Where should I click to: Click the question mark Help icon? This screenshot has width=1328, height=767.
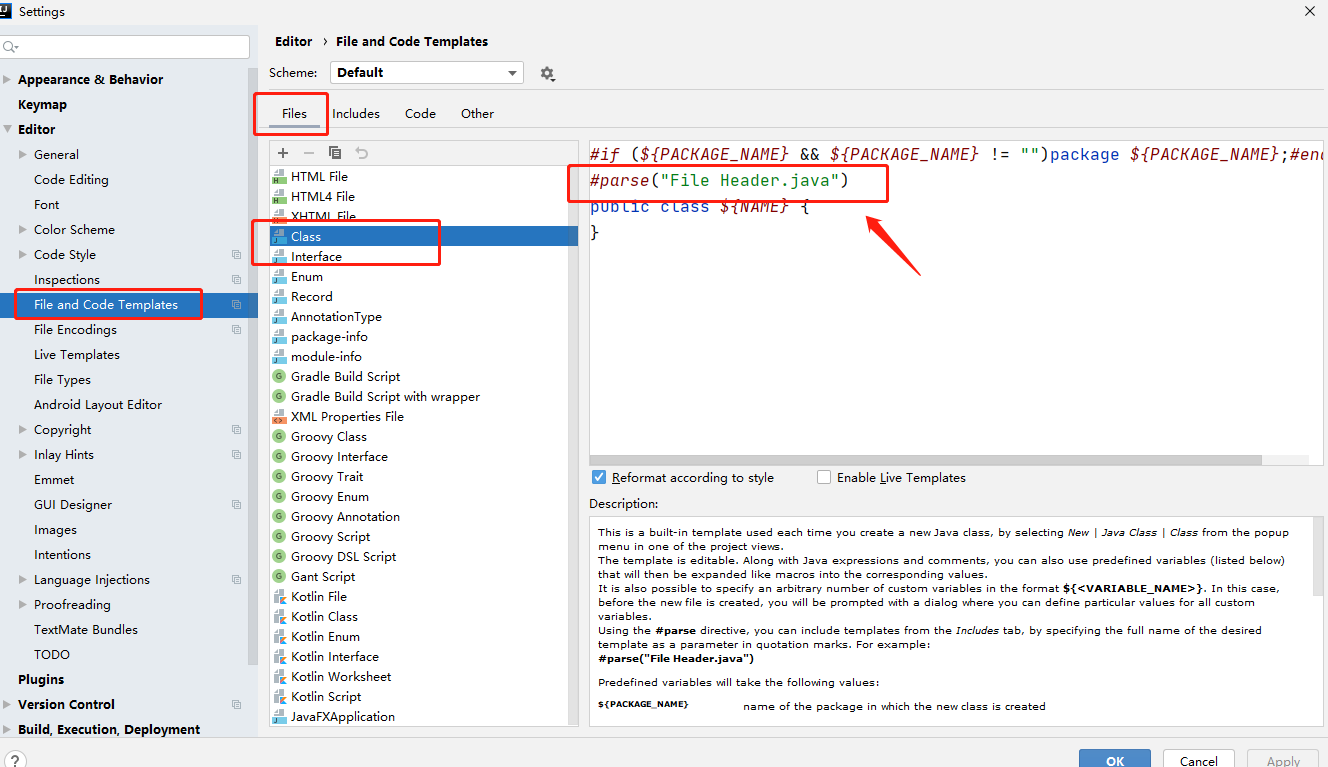point(15,761)
